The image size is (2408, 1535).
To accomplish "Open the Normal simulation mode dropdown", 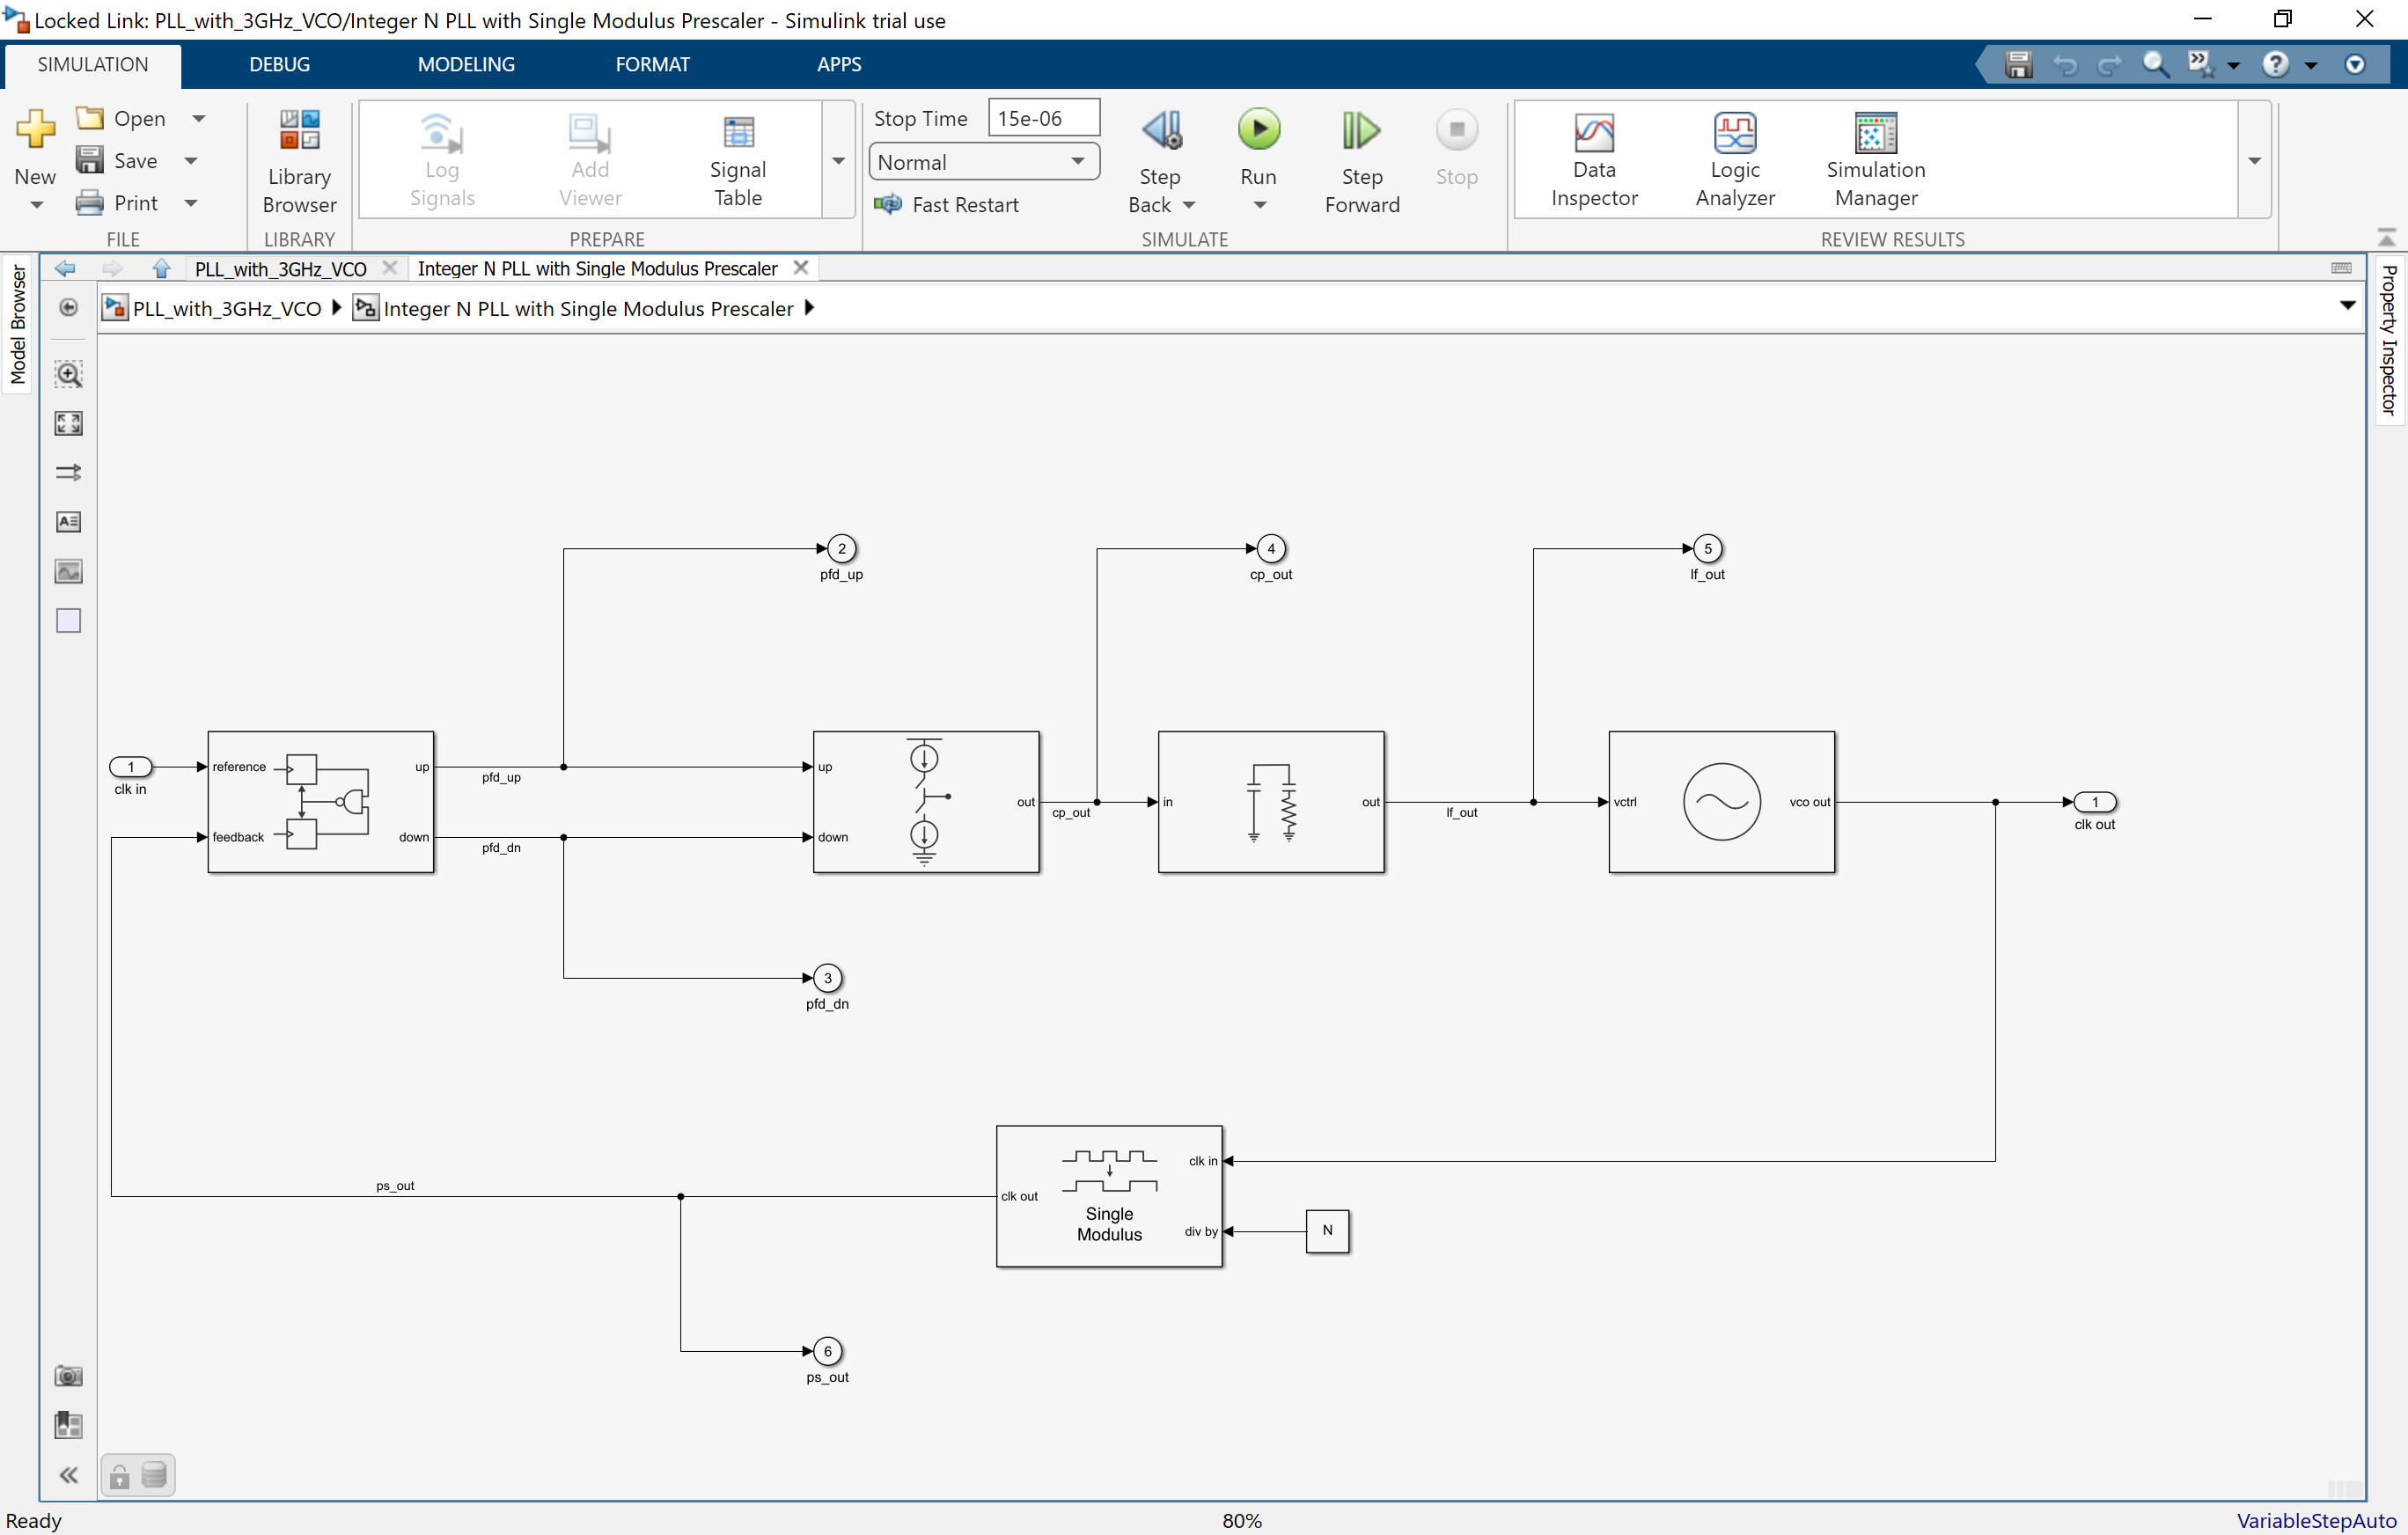I will pyautogui.click(x=1077, y=161).
